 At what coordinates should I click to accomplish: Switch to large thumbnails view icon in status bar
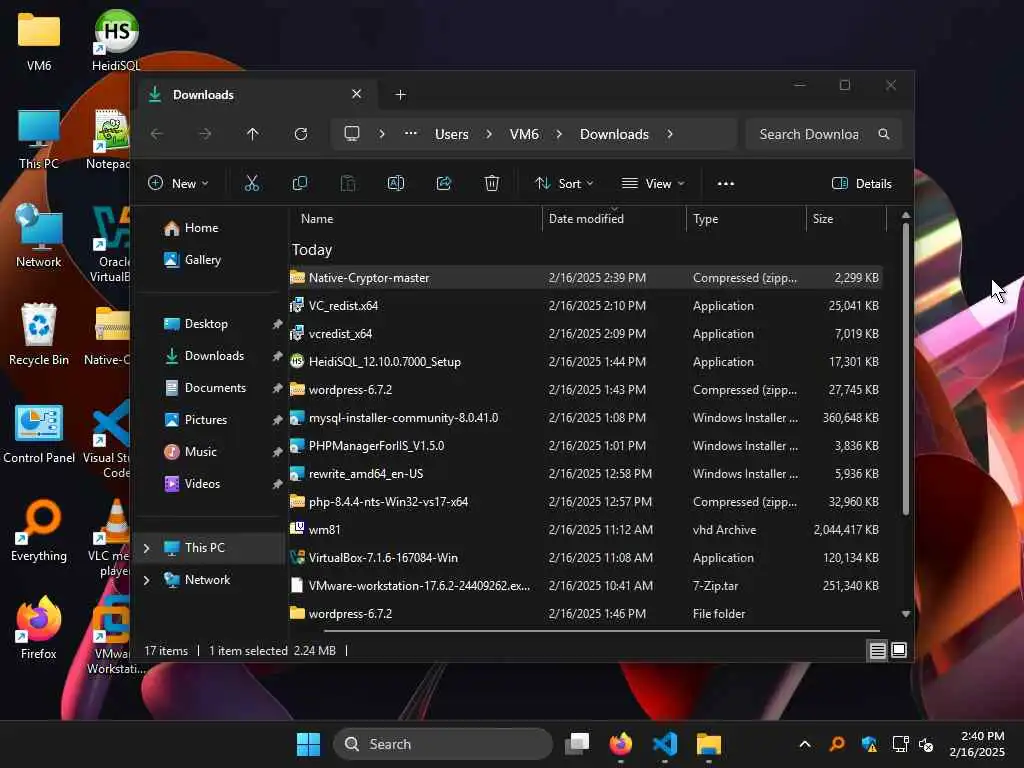(x=899, y=650)
